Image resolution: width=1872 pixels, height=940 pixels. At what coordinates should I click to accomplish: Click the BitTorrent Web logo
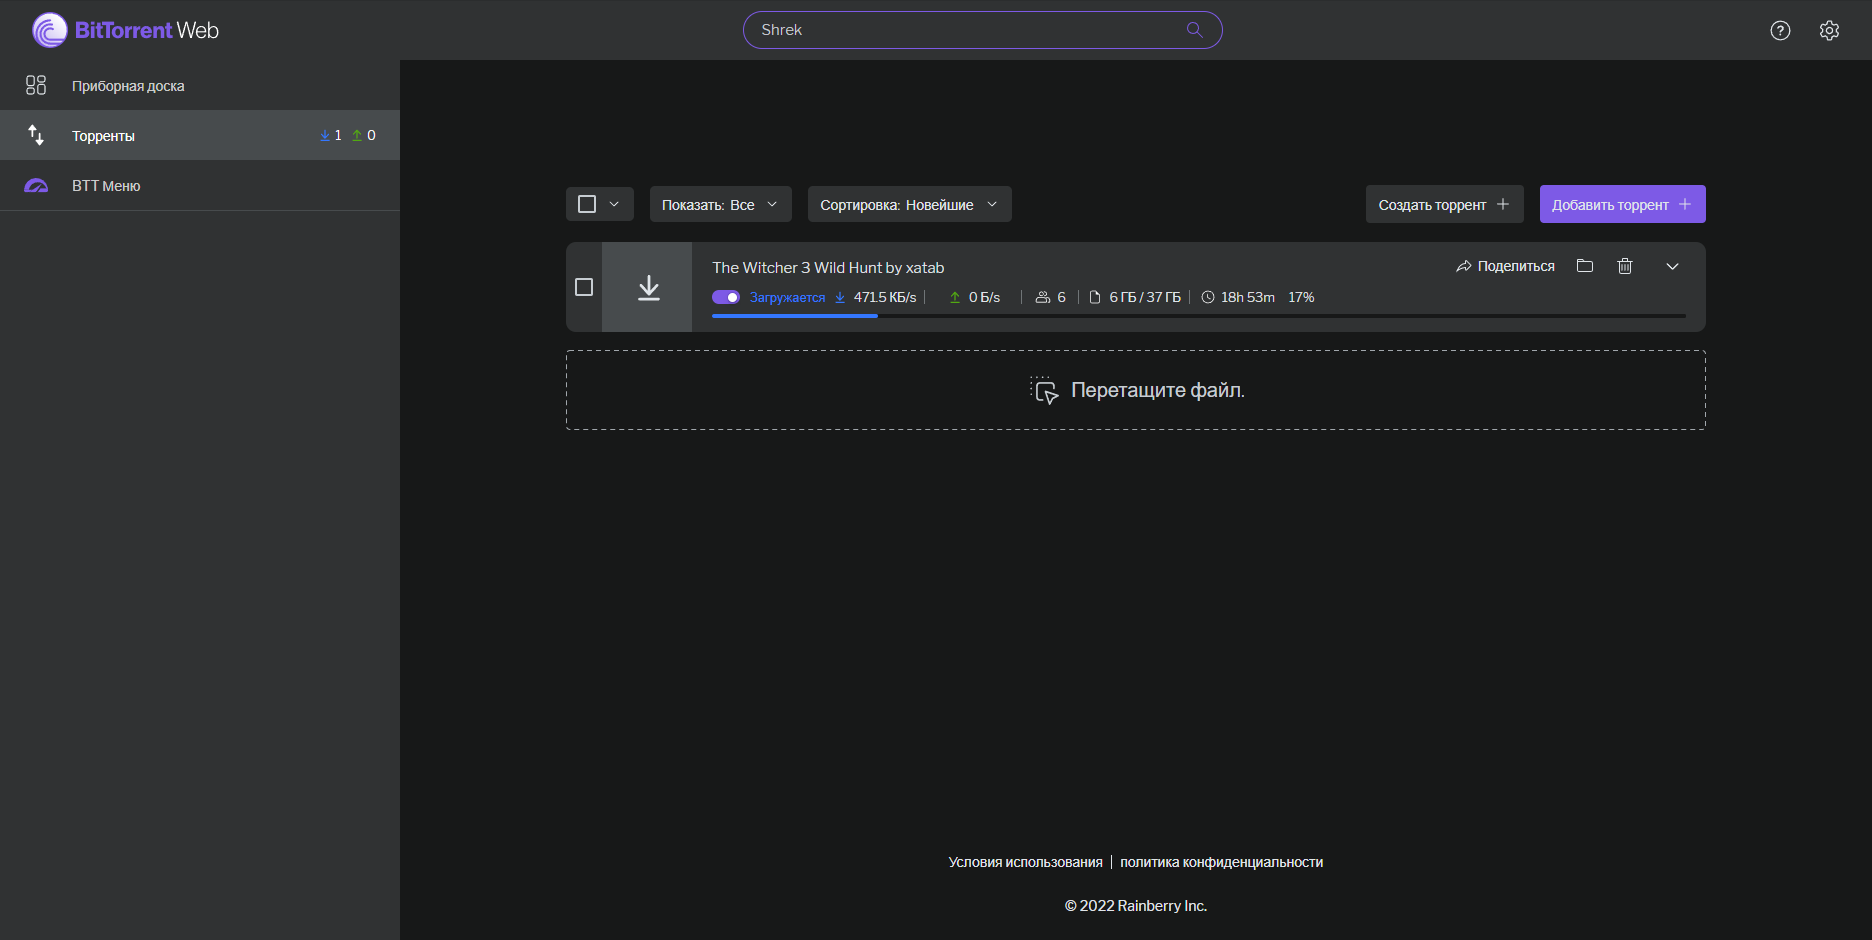(126, 30)
